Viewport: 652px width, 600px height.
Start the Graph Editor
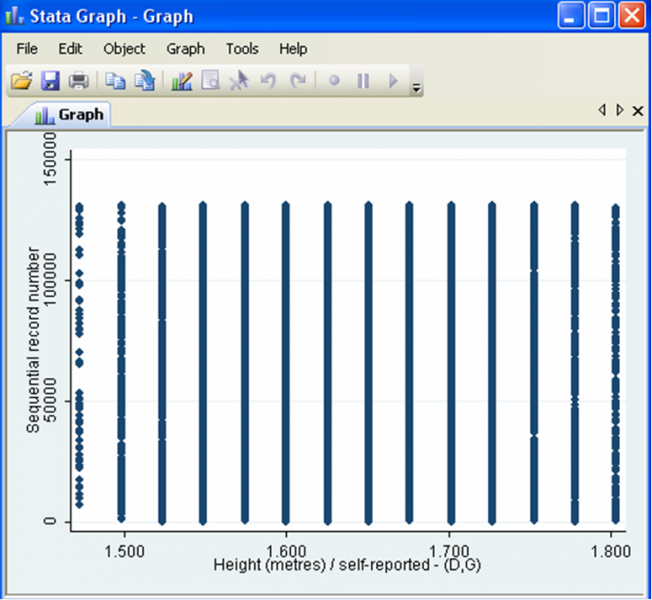tap(181, 81)
